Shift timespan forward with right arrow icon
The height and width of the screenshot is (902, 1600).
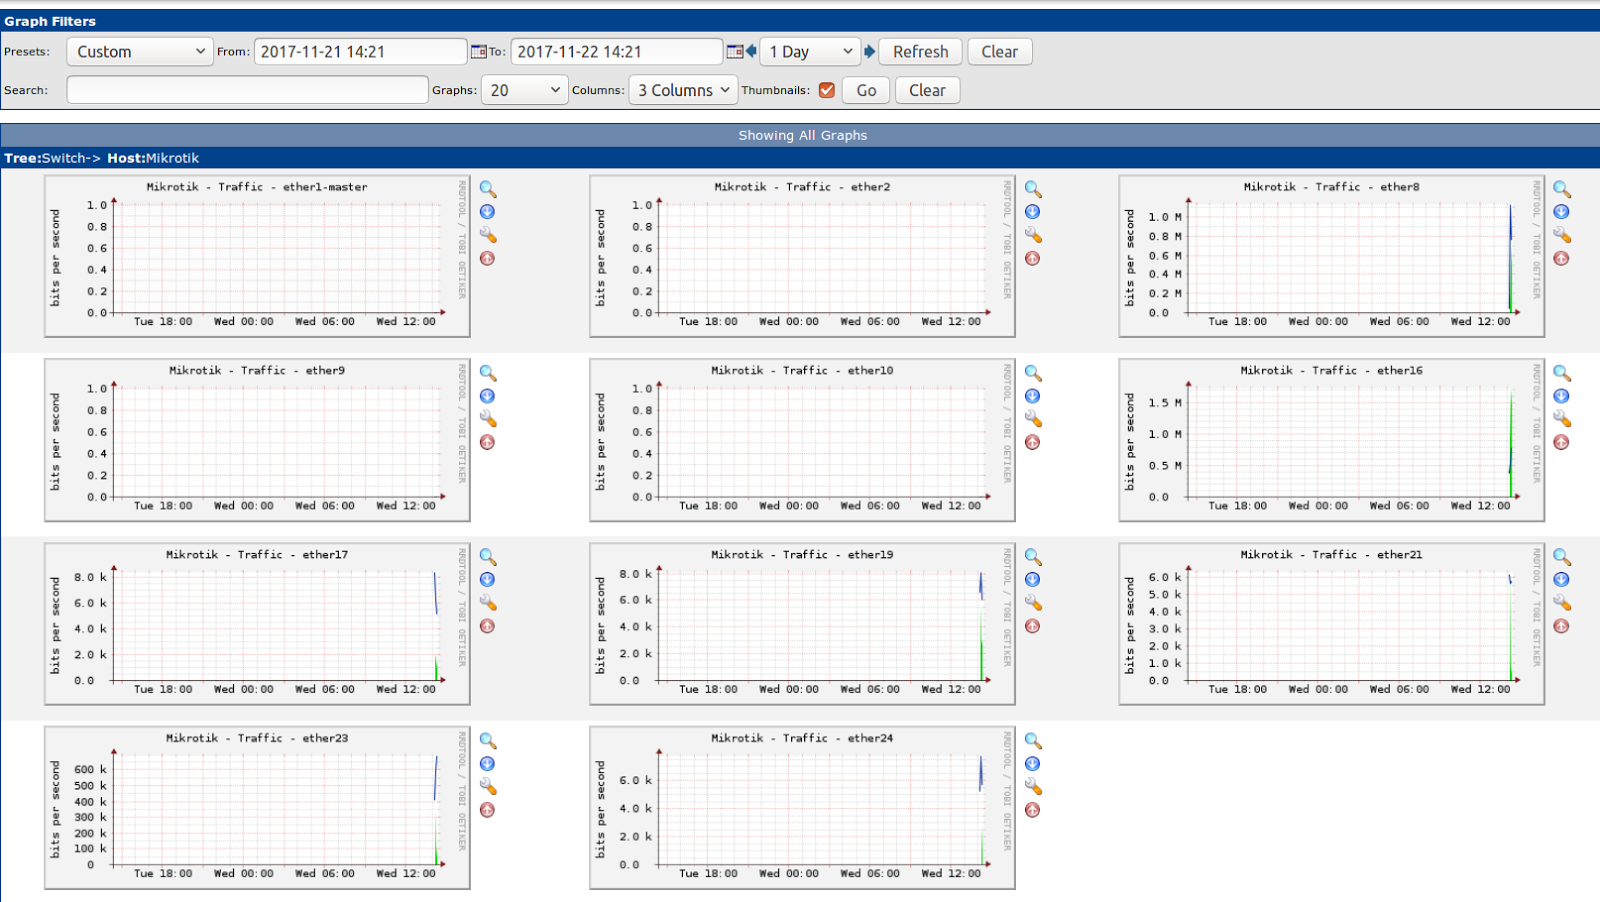coord(868,51)
